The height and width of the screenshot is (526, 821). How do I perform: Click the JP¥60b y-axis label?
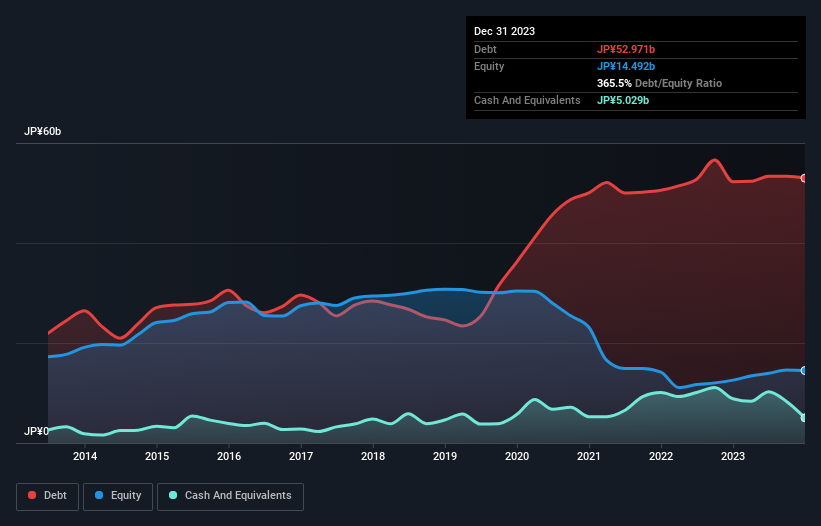pyautogui.click(x=42, y=131)
